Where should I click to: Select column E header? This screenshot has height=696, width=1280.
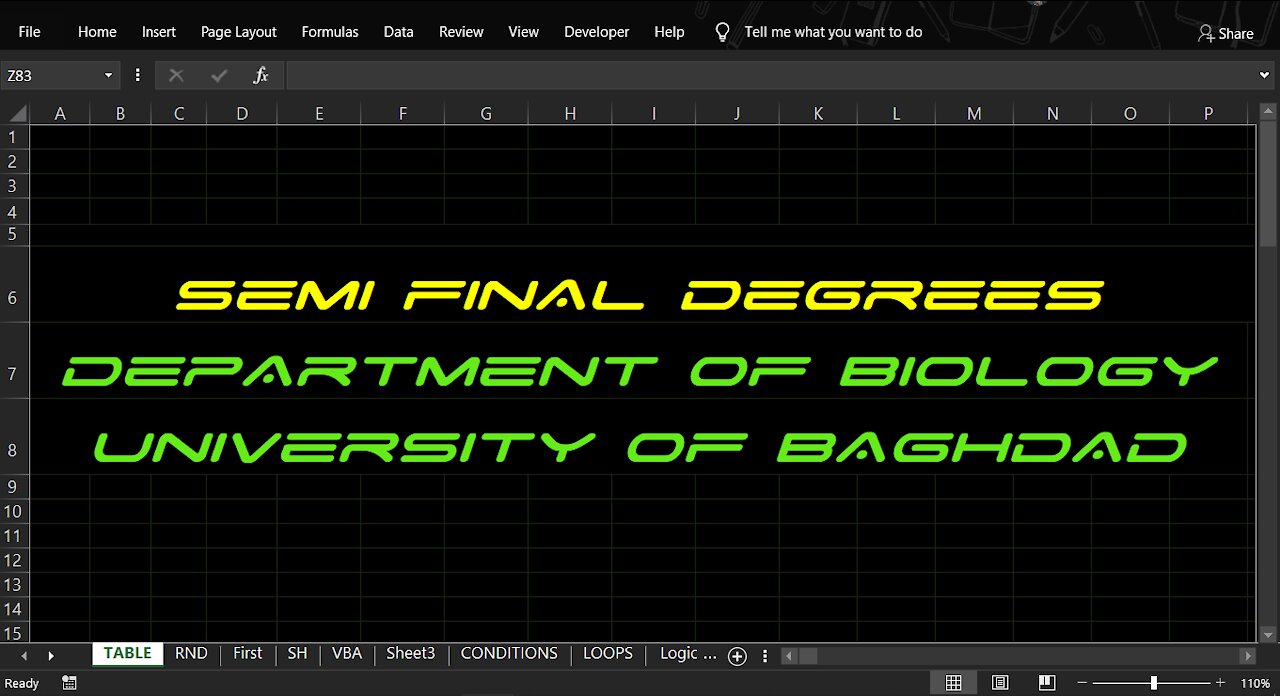pos(319,114)
